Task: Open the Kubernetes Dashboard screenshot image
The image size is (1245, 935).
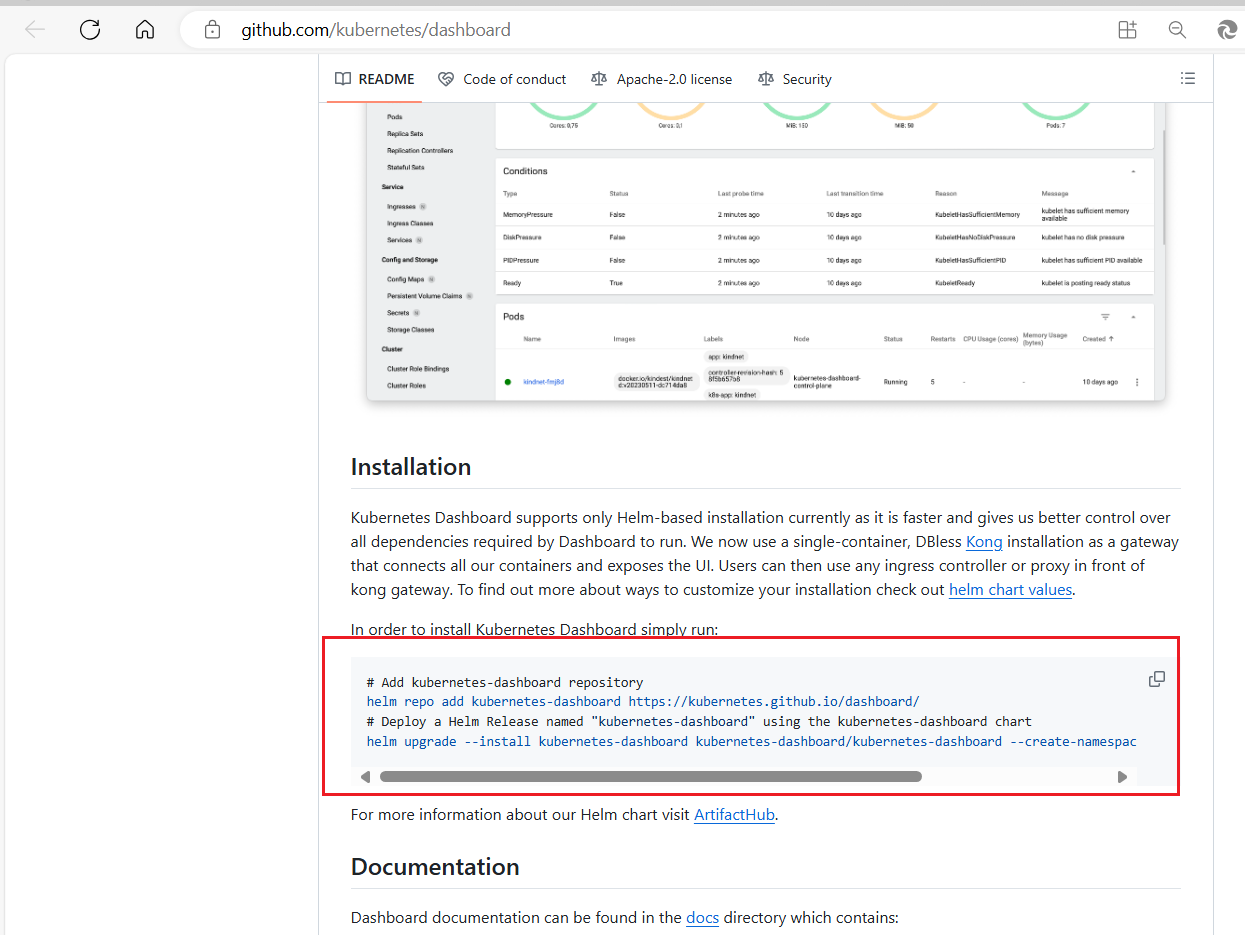Action: [765, 252]
